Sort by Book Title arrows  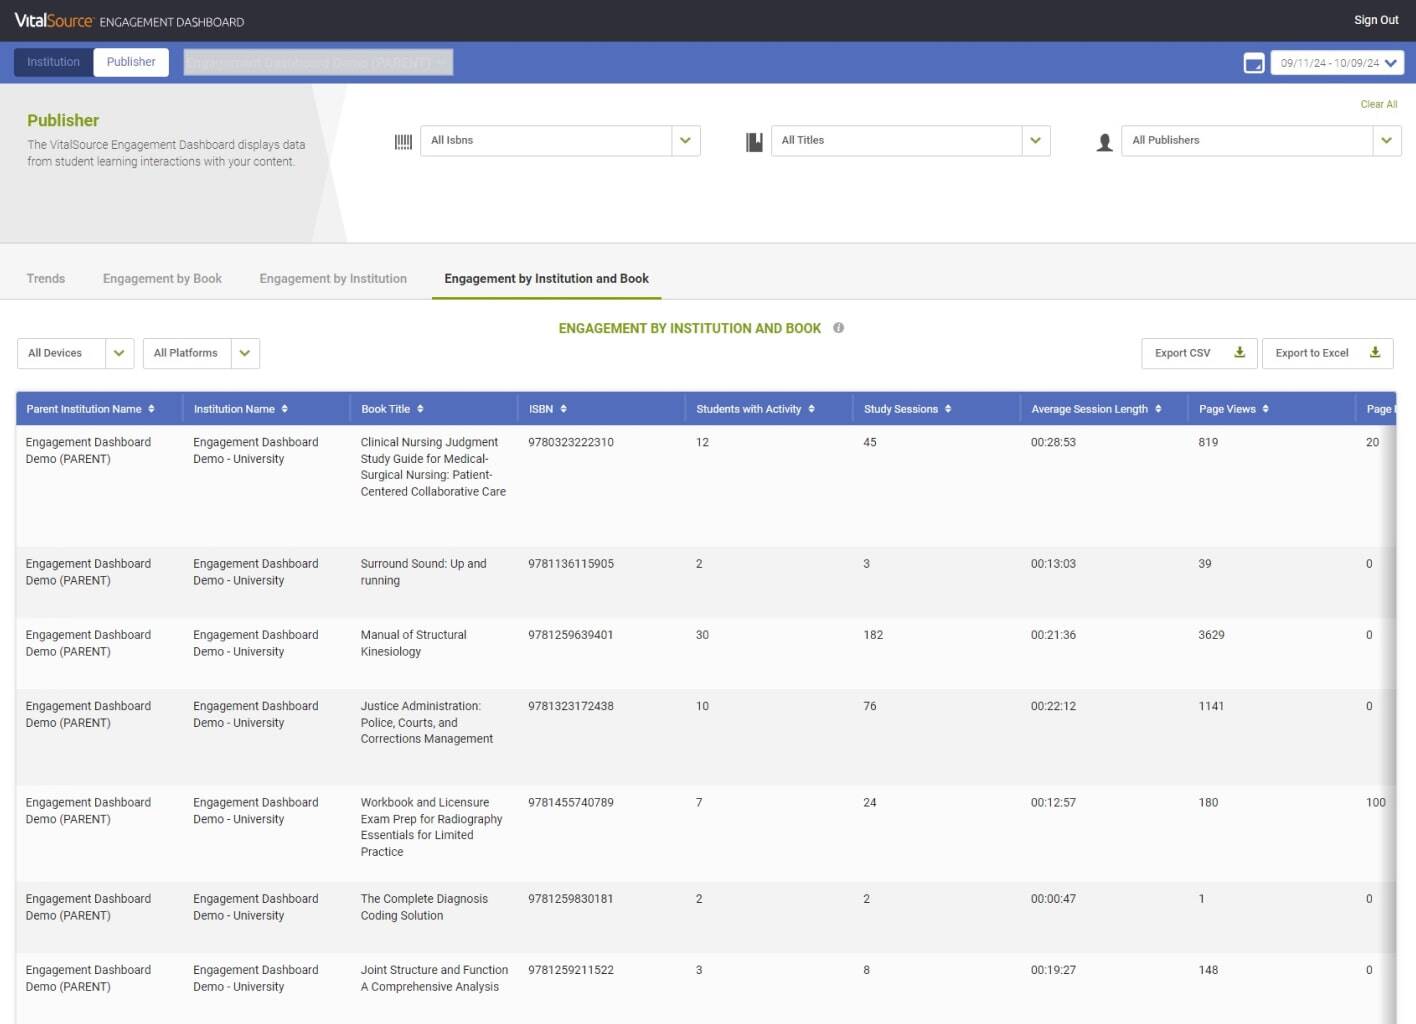[x=420, y=409]
